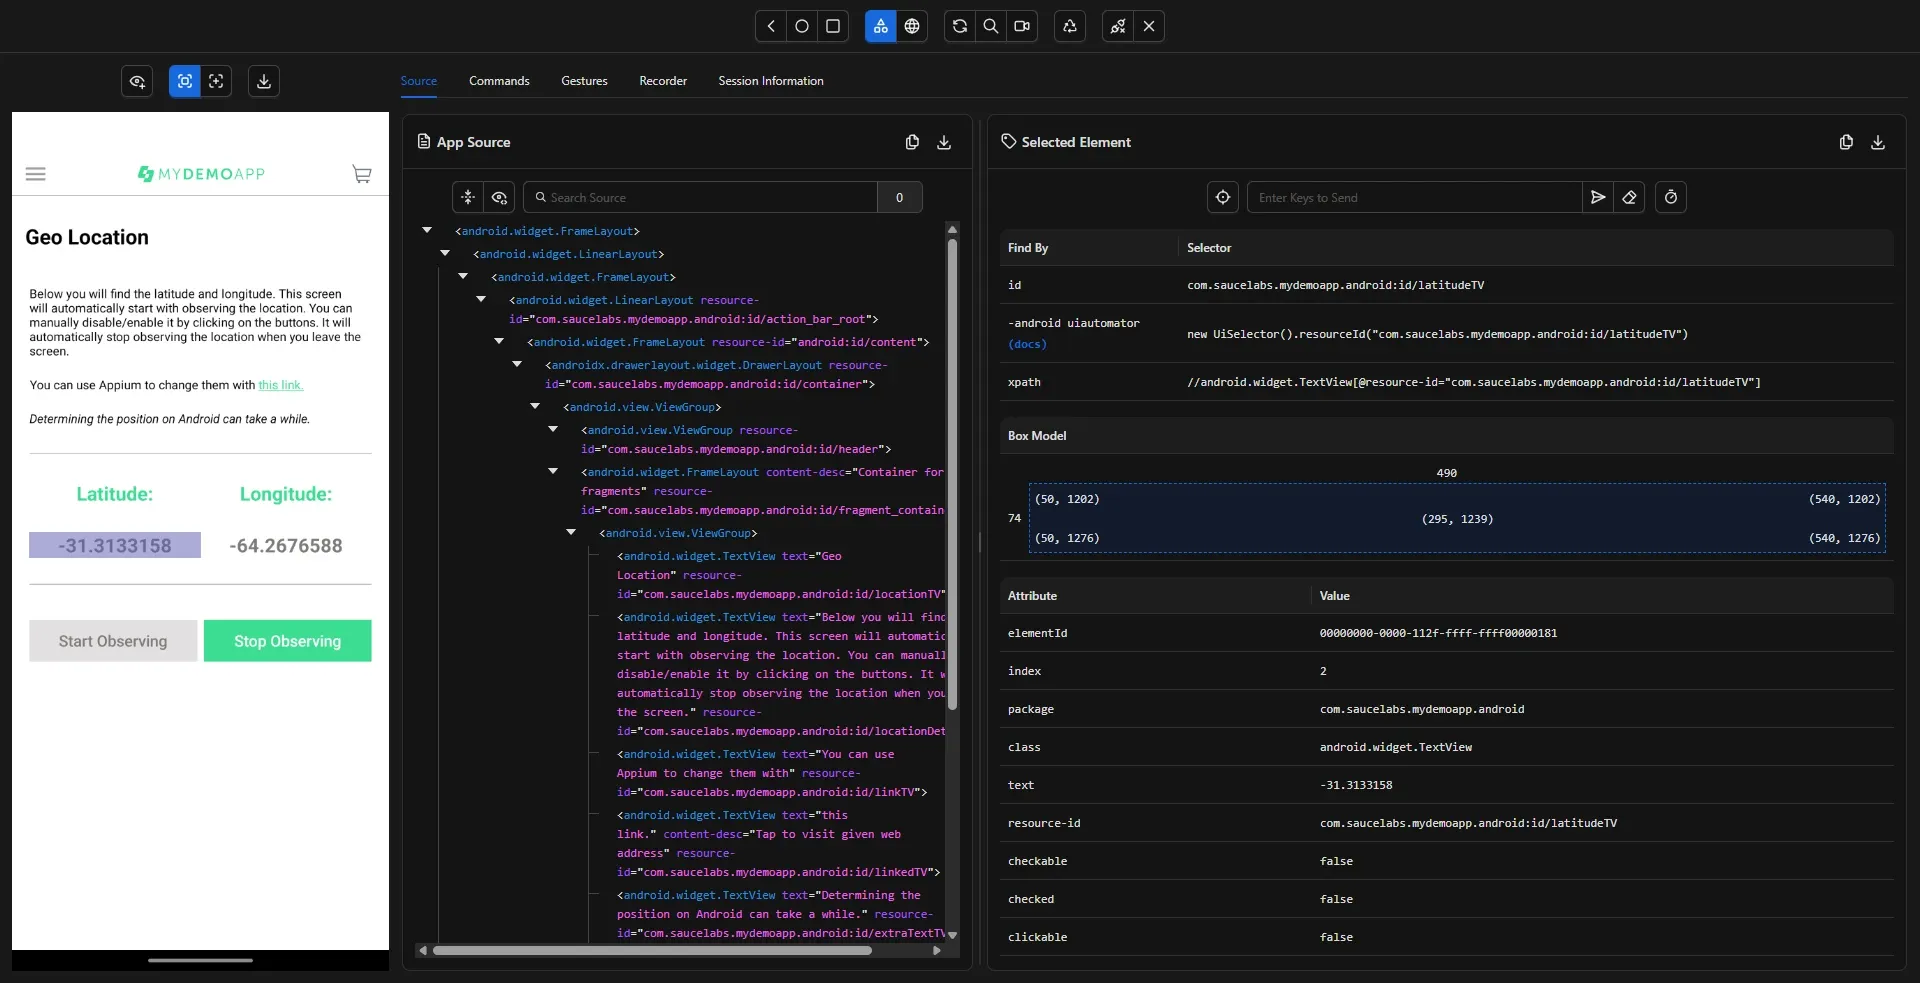Viewport: 1920px width, 983px height.
Task: Enable Select Elements mode
Action: 185,81
